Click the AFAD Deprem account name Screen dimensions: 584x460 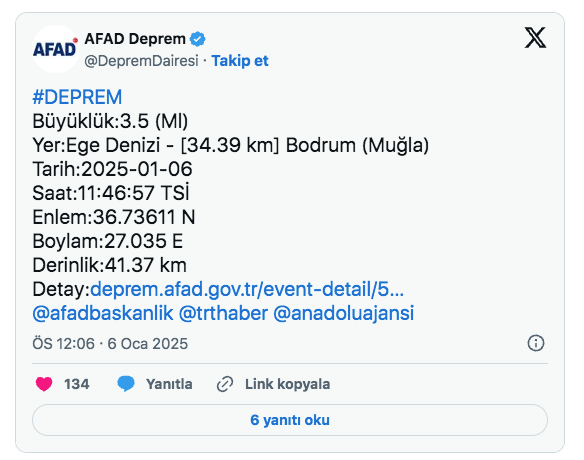(x=135, y=39)
